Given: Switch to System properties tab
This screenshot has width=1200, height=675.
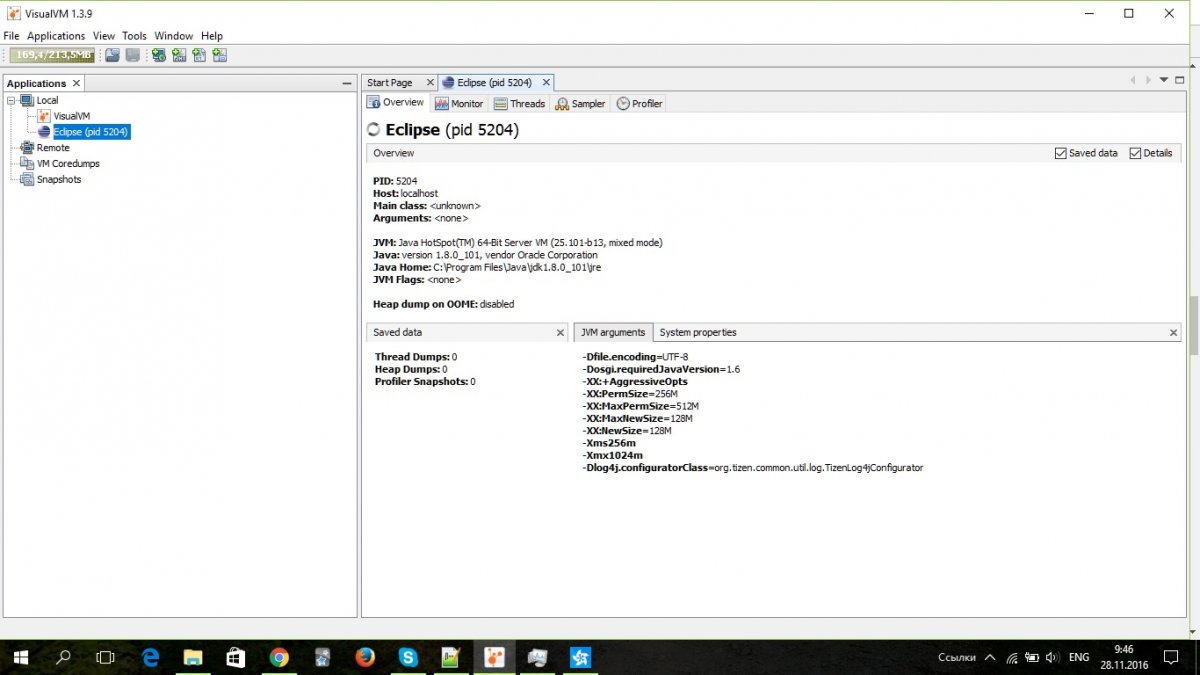Looking at the screenshot, I should (x=698, y=332).
